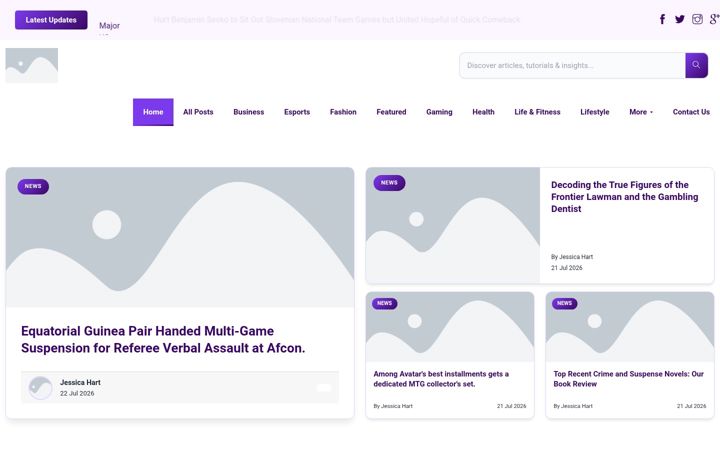Screen dimensions: 720x450
Task: Open the Health category
Action: coord(483,112)
